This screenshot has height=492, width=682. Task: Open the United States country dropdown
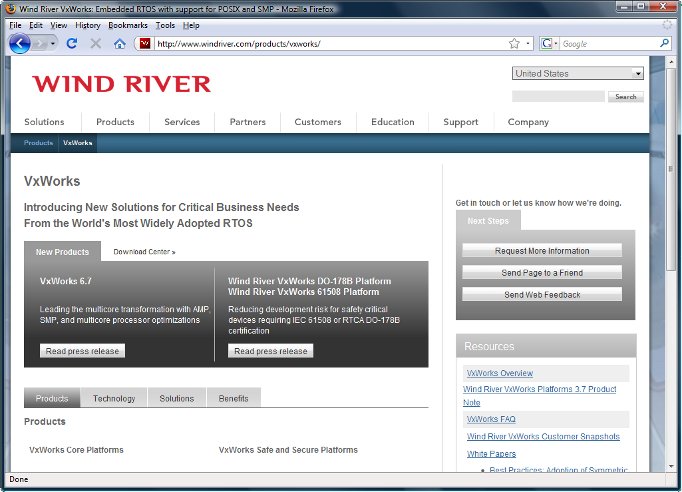[x=578, y=73]
